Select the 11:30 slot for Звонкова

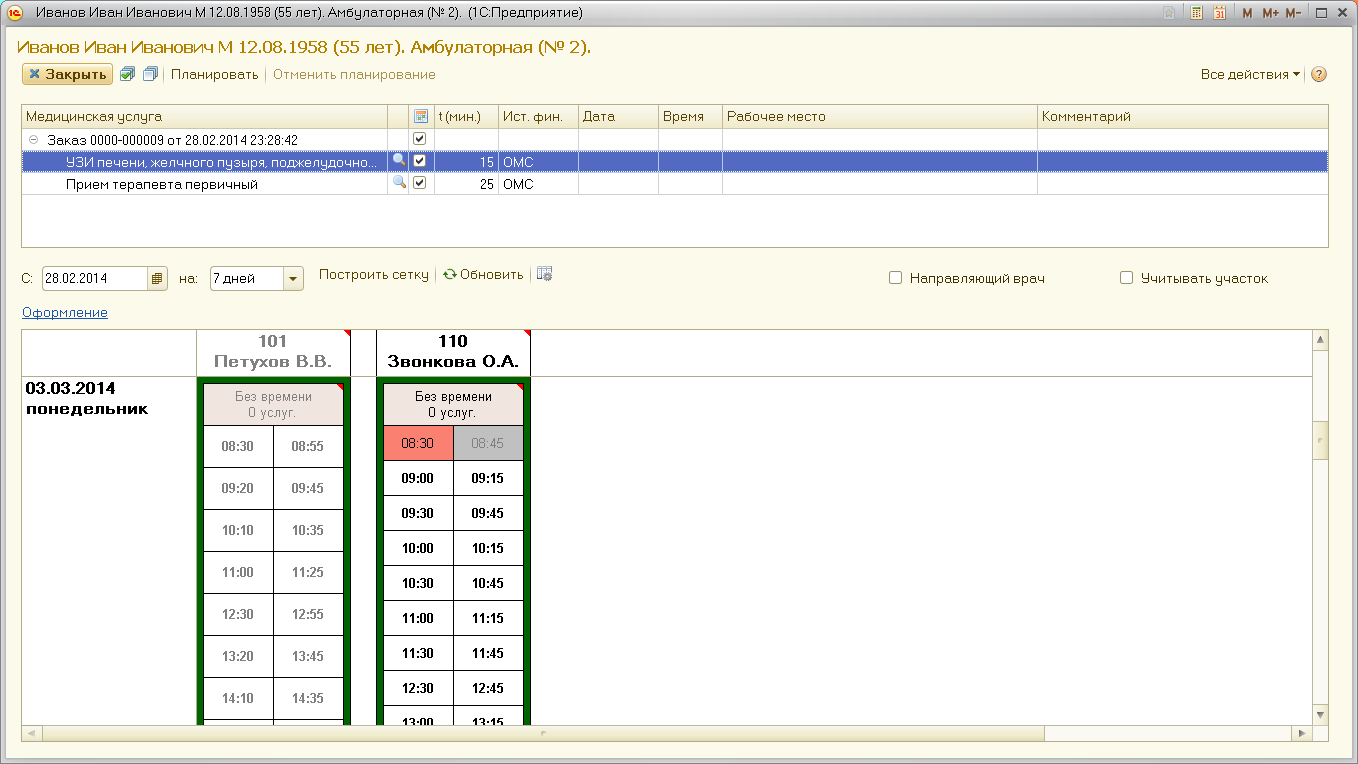(x=418, y=653)
